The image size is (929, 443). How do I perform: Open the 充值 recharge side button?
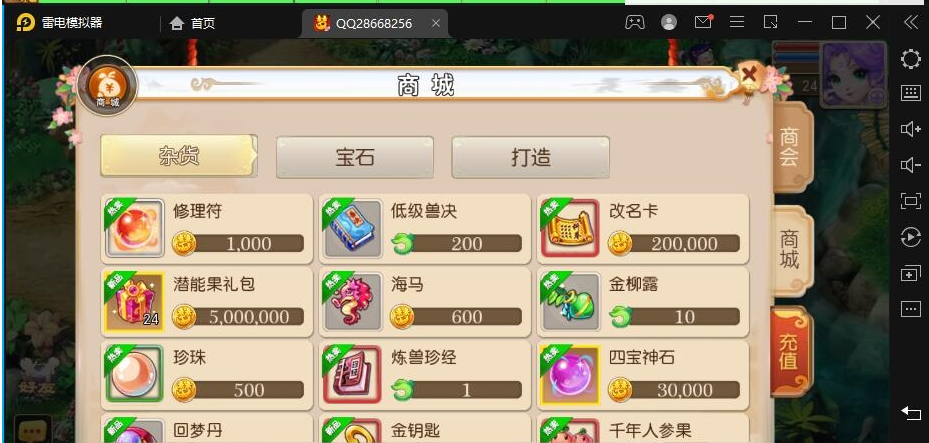pyautogui.click(x=790, y=352)
